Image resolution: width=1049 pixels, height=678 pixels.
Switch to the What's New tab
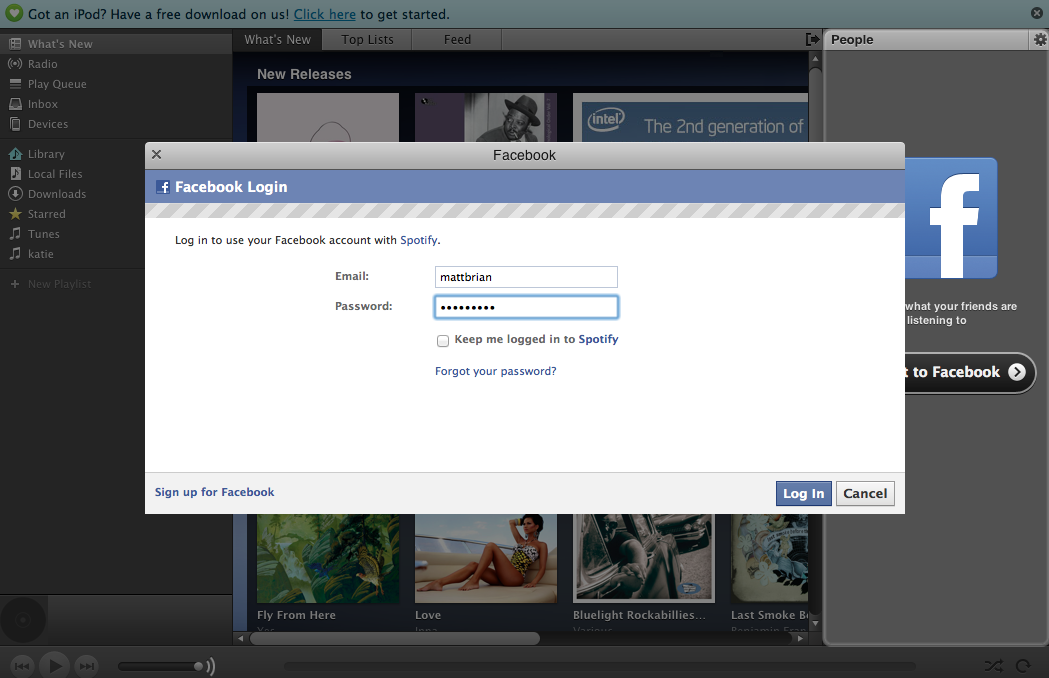click(278, 39)
